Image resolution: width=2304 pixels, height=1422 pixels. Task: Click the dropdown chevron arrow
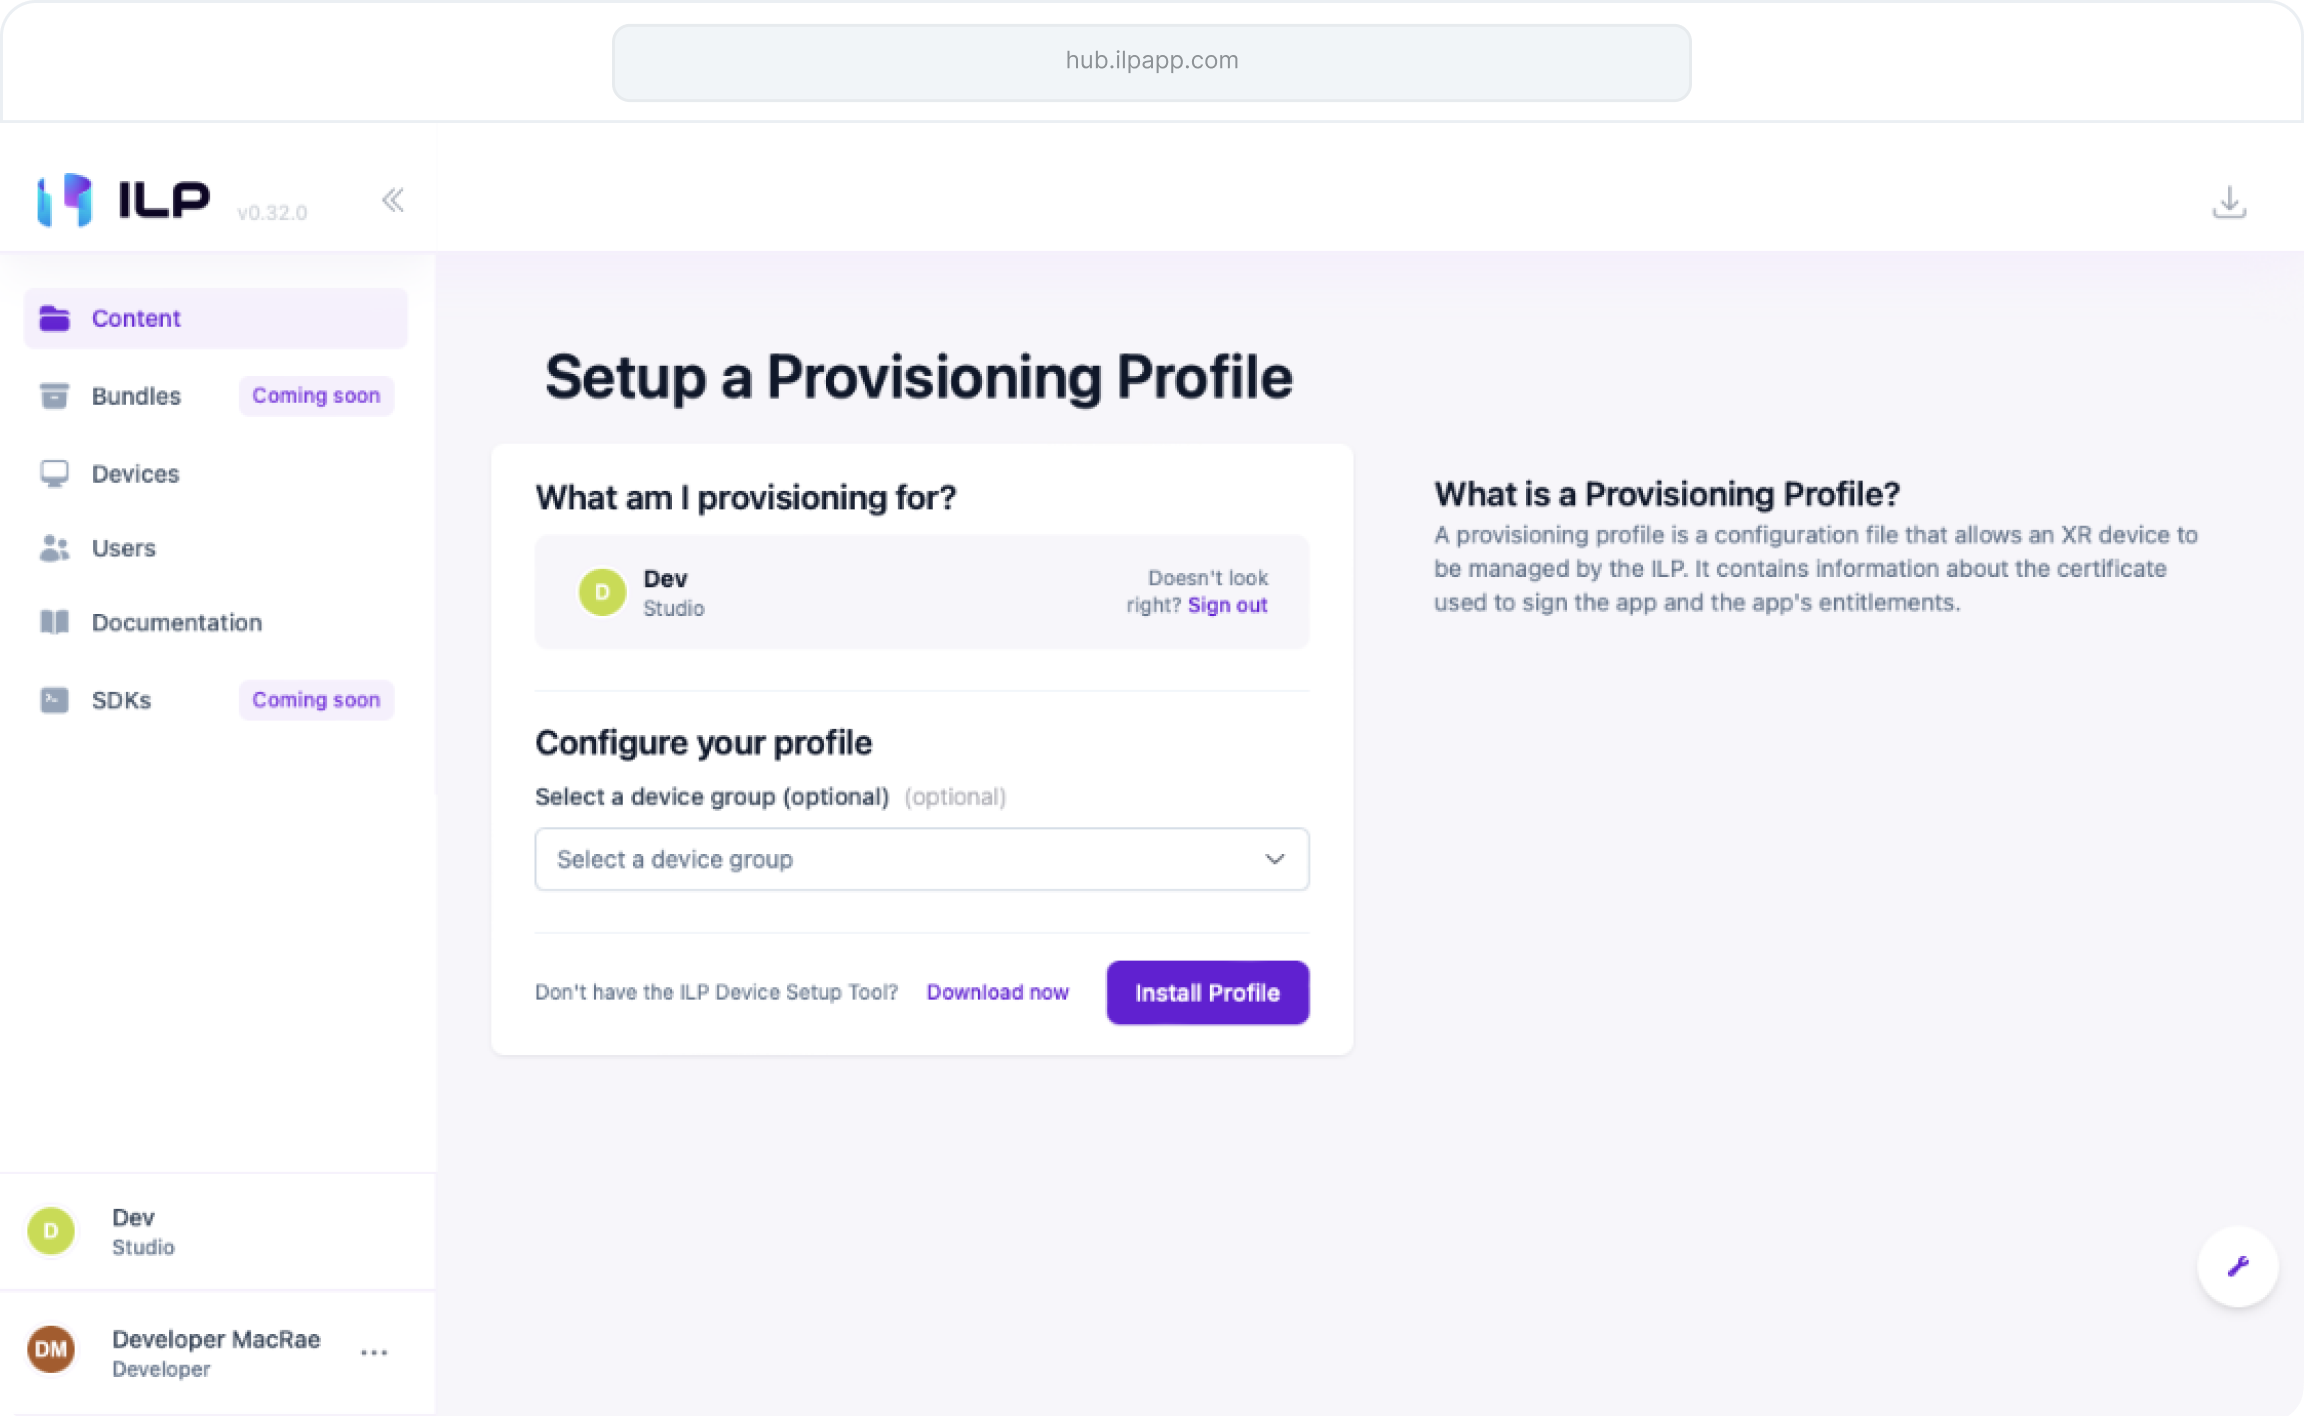pos(1274,859)
